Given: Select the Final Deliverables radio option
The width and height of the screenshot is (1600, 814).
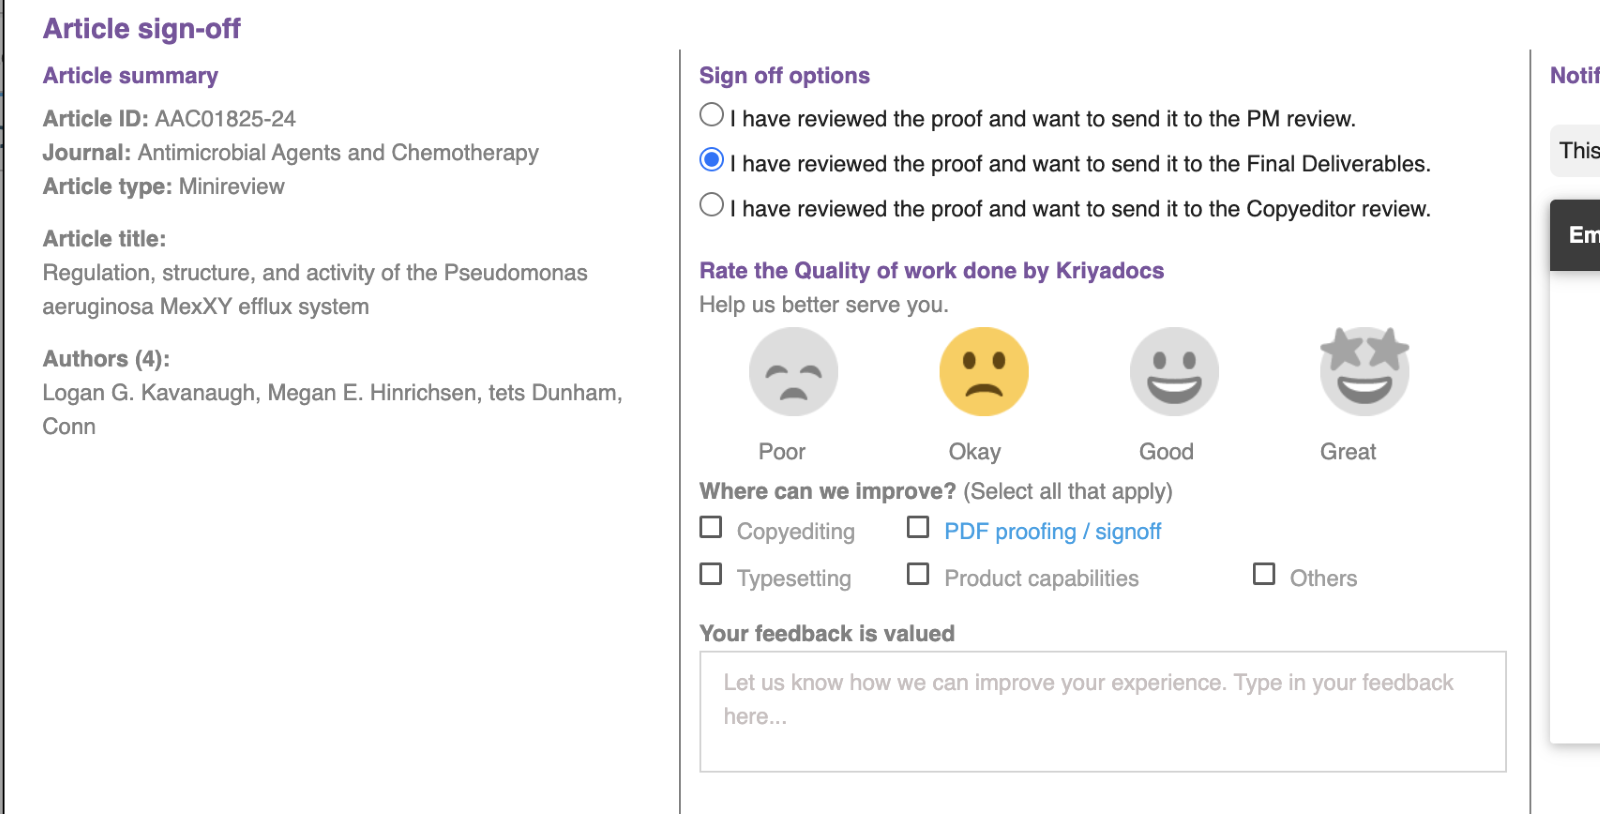Looking at the screenshot, I should [x=712, y=160].
